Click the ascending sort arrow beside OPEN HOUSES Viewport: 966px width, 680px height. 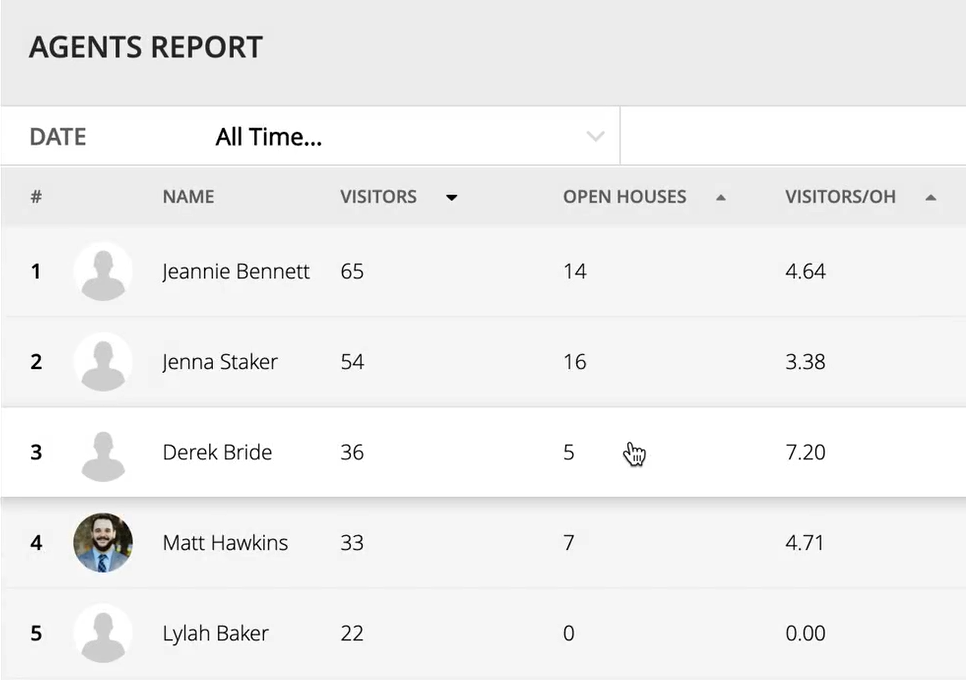pyautogui.click(x=720, y=197)
